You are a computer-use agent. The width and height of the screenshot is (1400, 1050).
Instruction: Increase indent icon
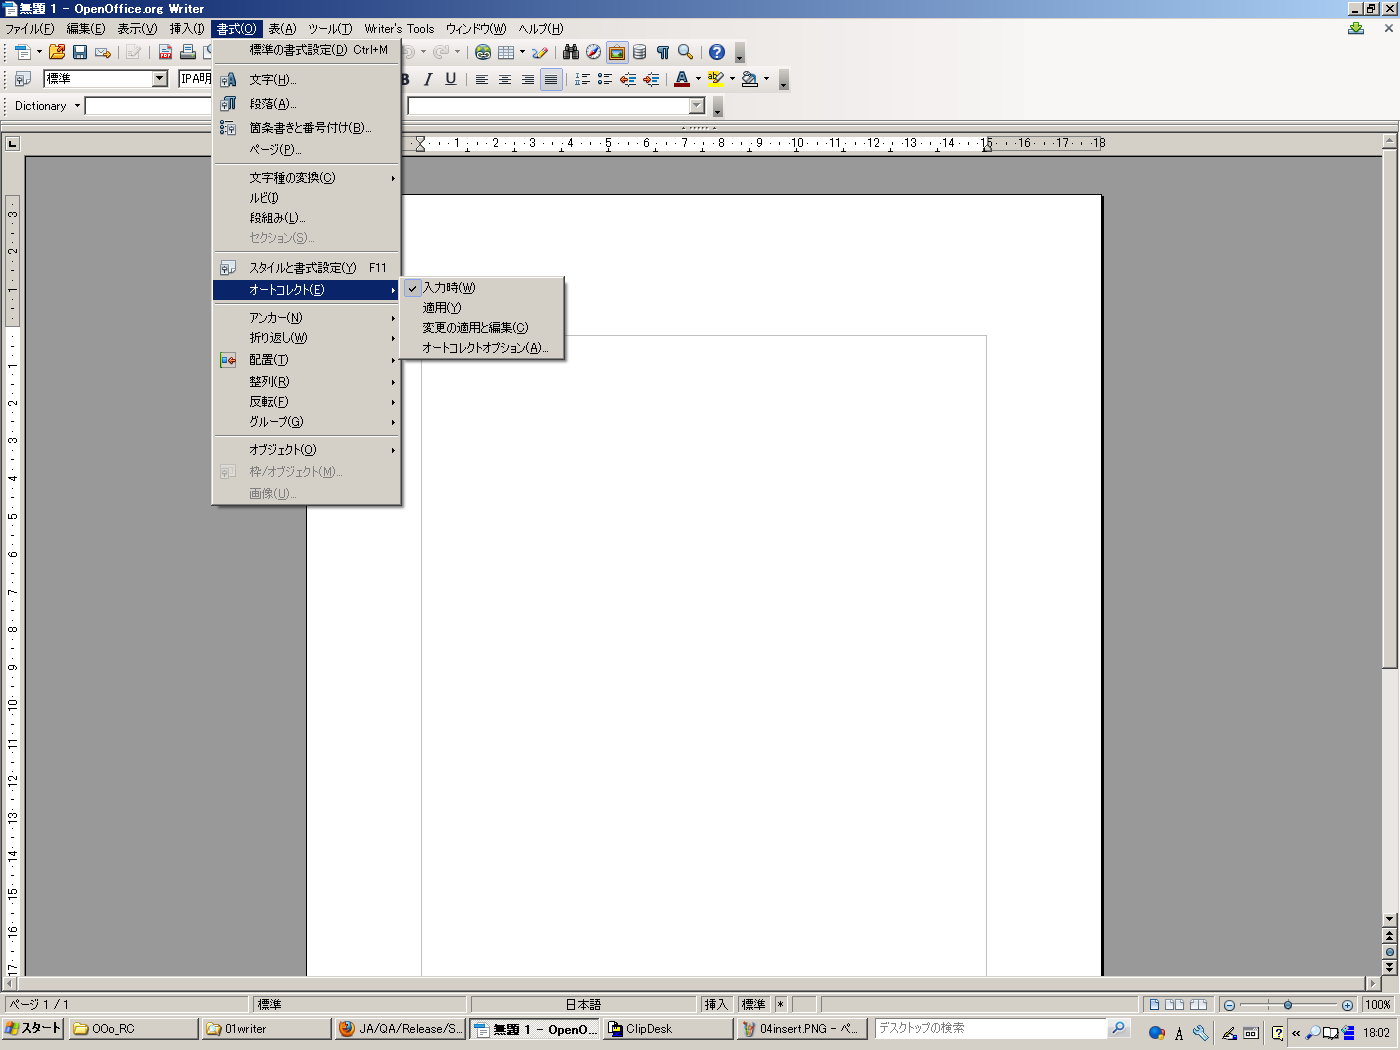coord(651,79)
